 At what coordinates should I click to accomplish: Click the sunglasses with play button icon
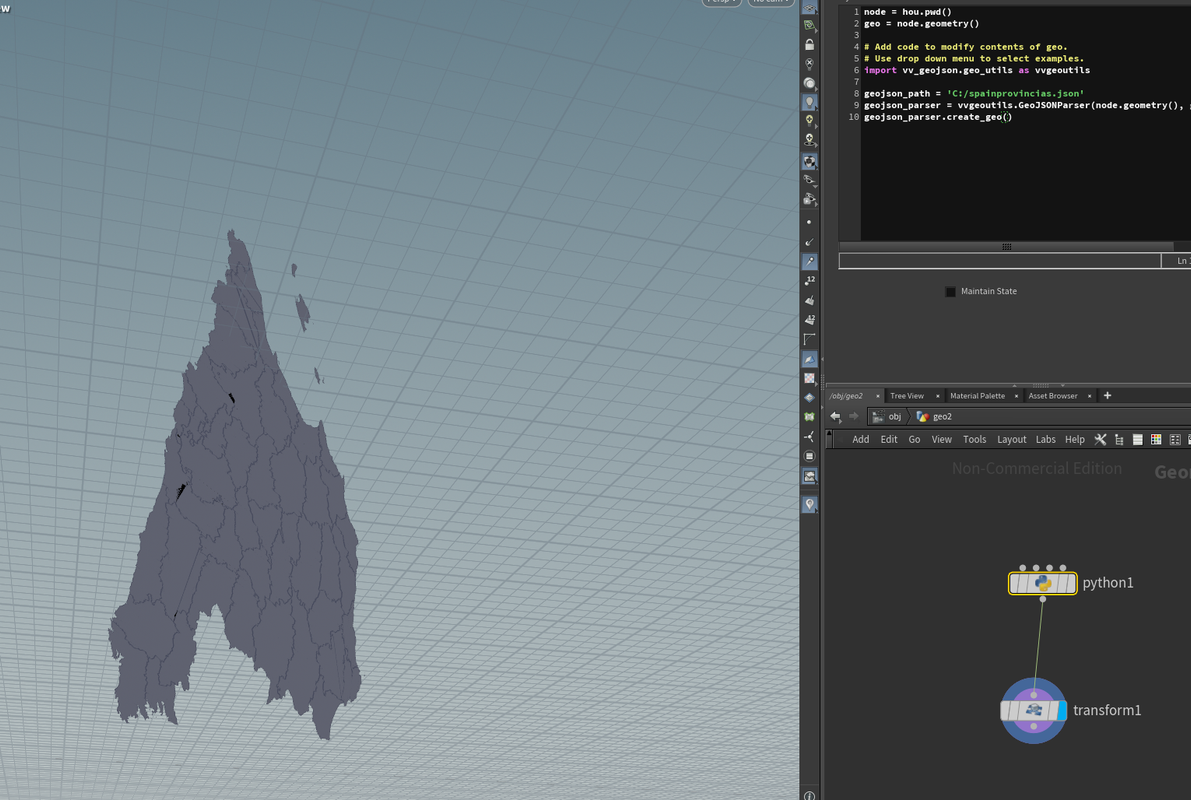(x=810, y=199)
